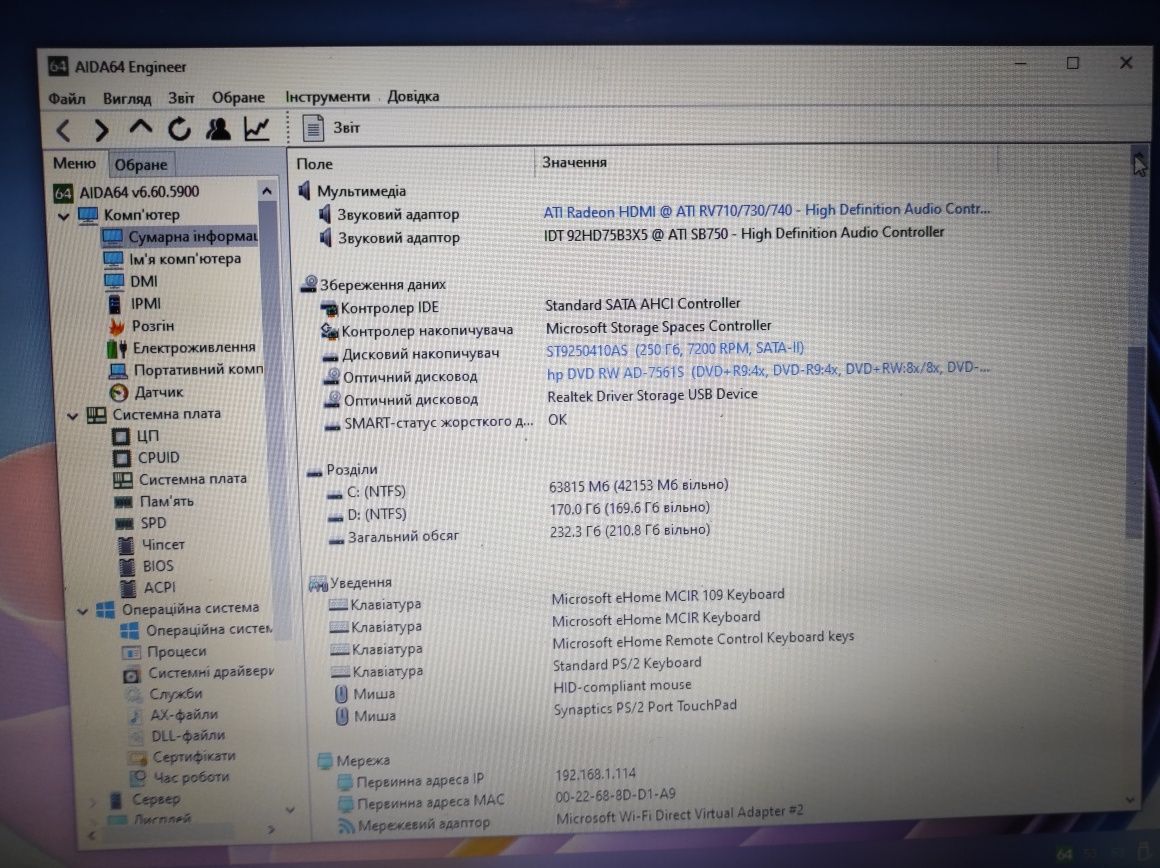Open the DLL-файли tree item
Viewport: 1160px width, 868px height.
tap(177, 736)
